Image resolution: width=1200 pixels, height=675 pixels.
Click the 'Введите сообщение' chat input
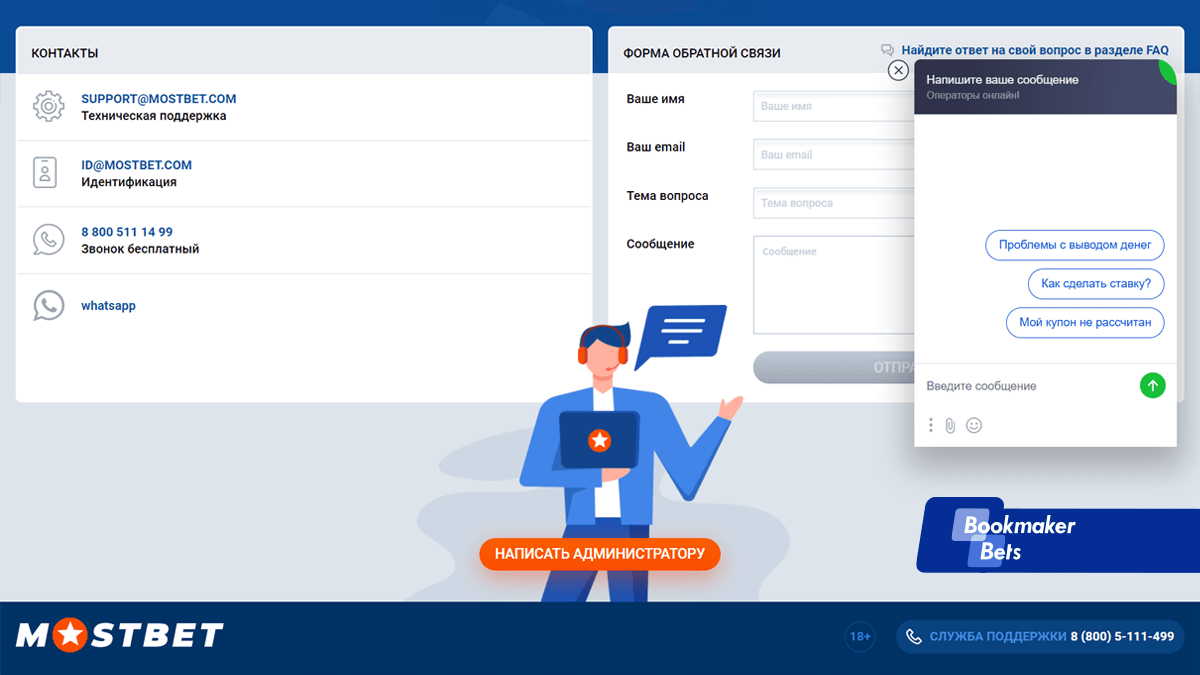pos(1025,386)
